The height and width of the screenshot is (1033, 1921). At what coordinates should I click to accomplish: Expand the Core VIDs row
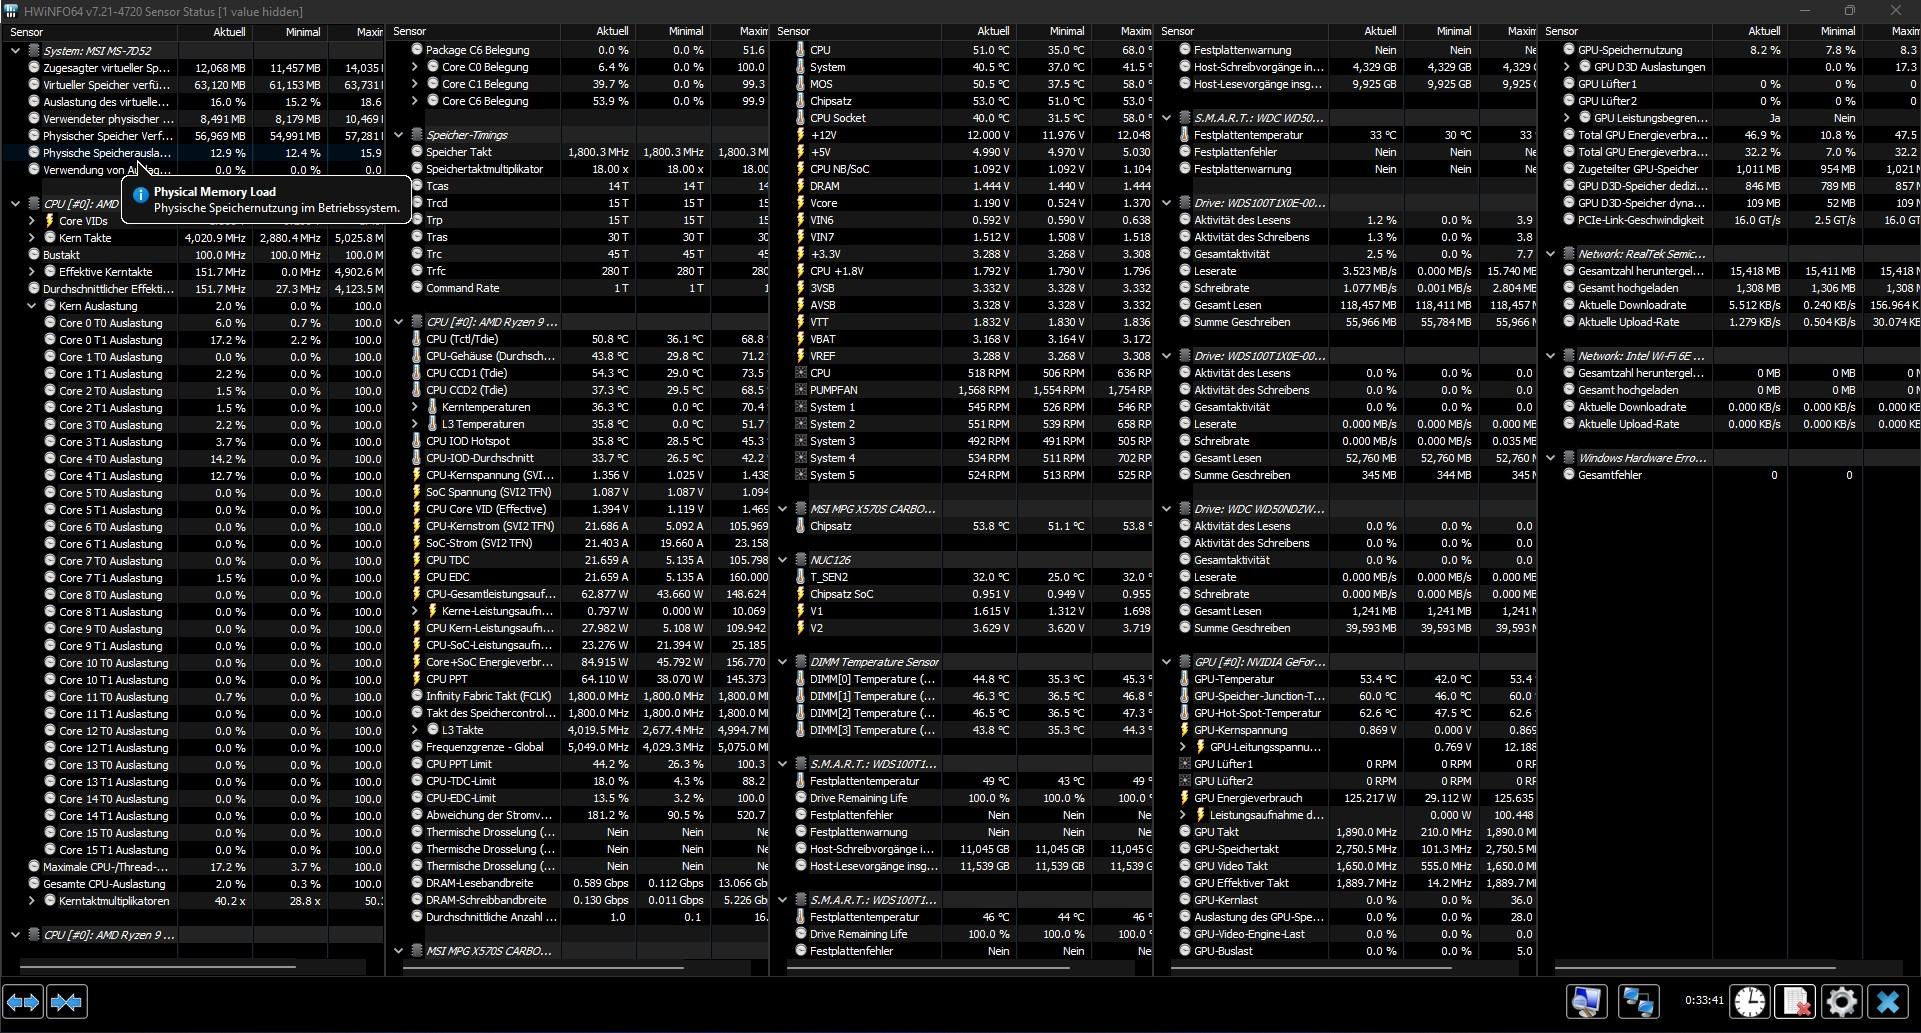point(31,221)
